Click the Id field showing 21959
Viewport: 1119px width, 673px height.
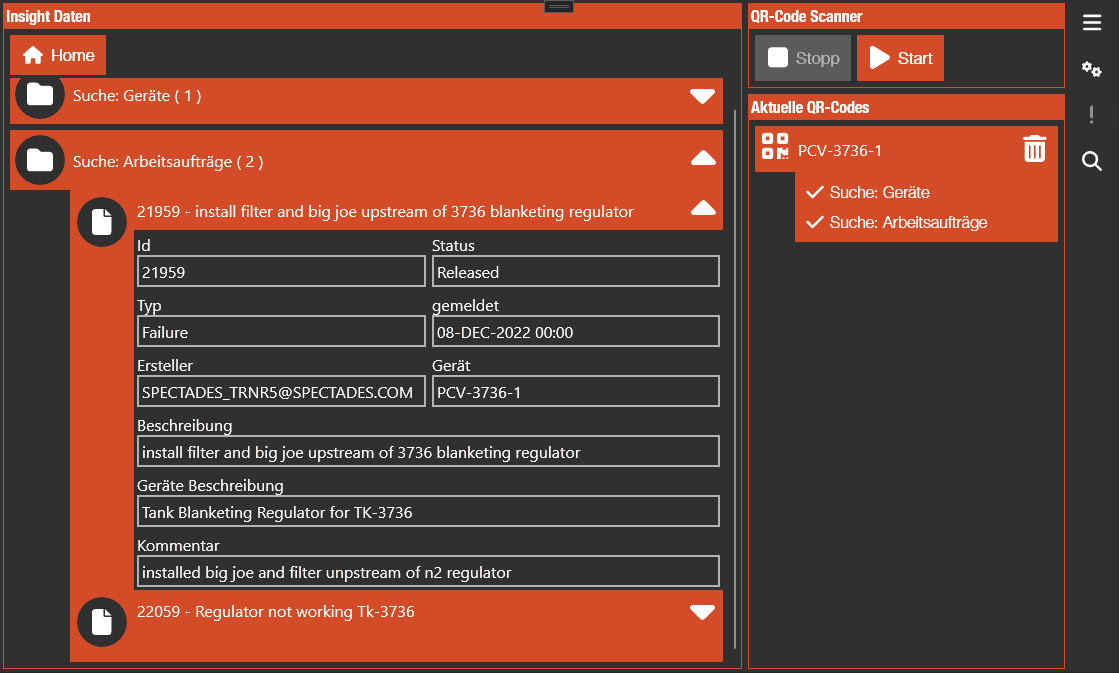tap(281, 271)
